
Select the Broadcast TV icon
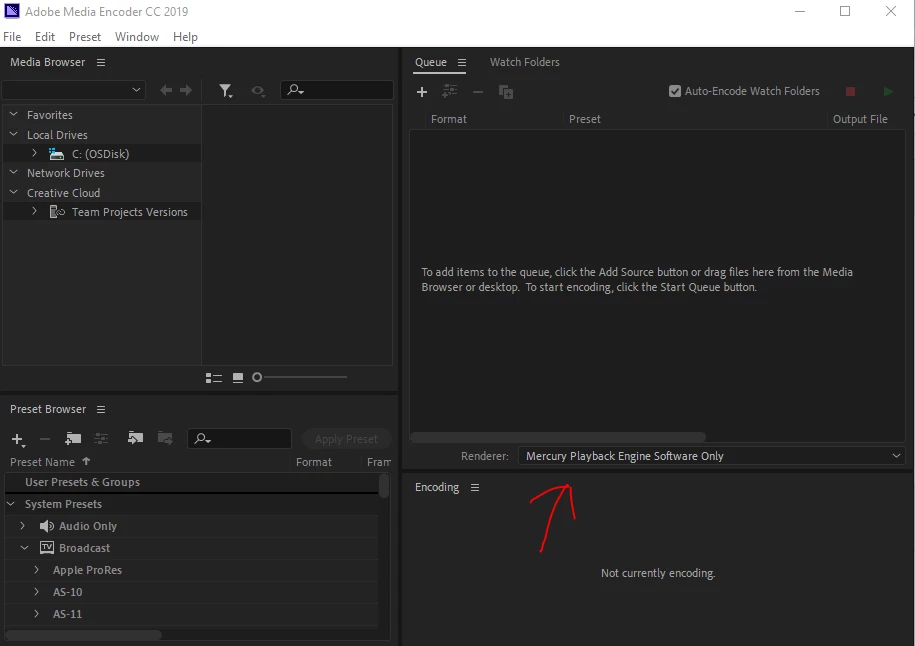47,547
